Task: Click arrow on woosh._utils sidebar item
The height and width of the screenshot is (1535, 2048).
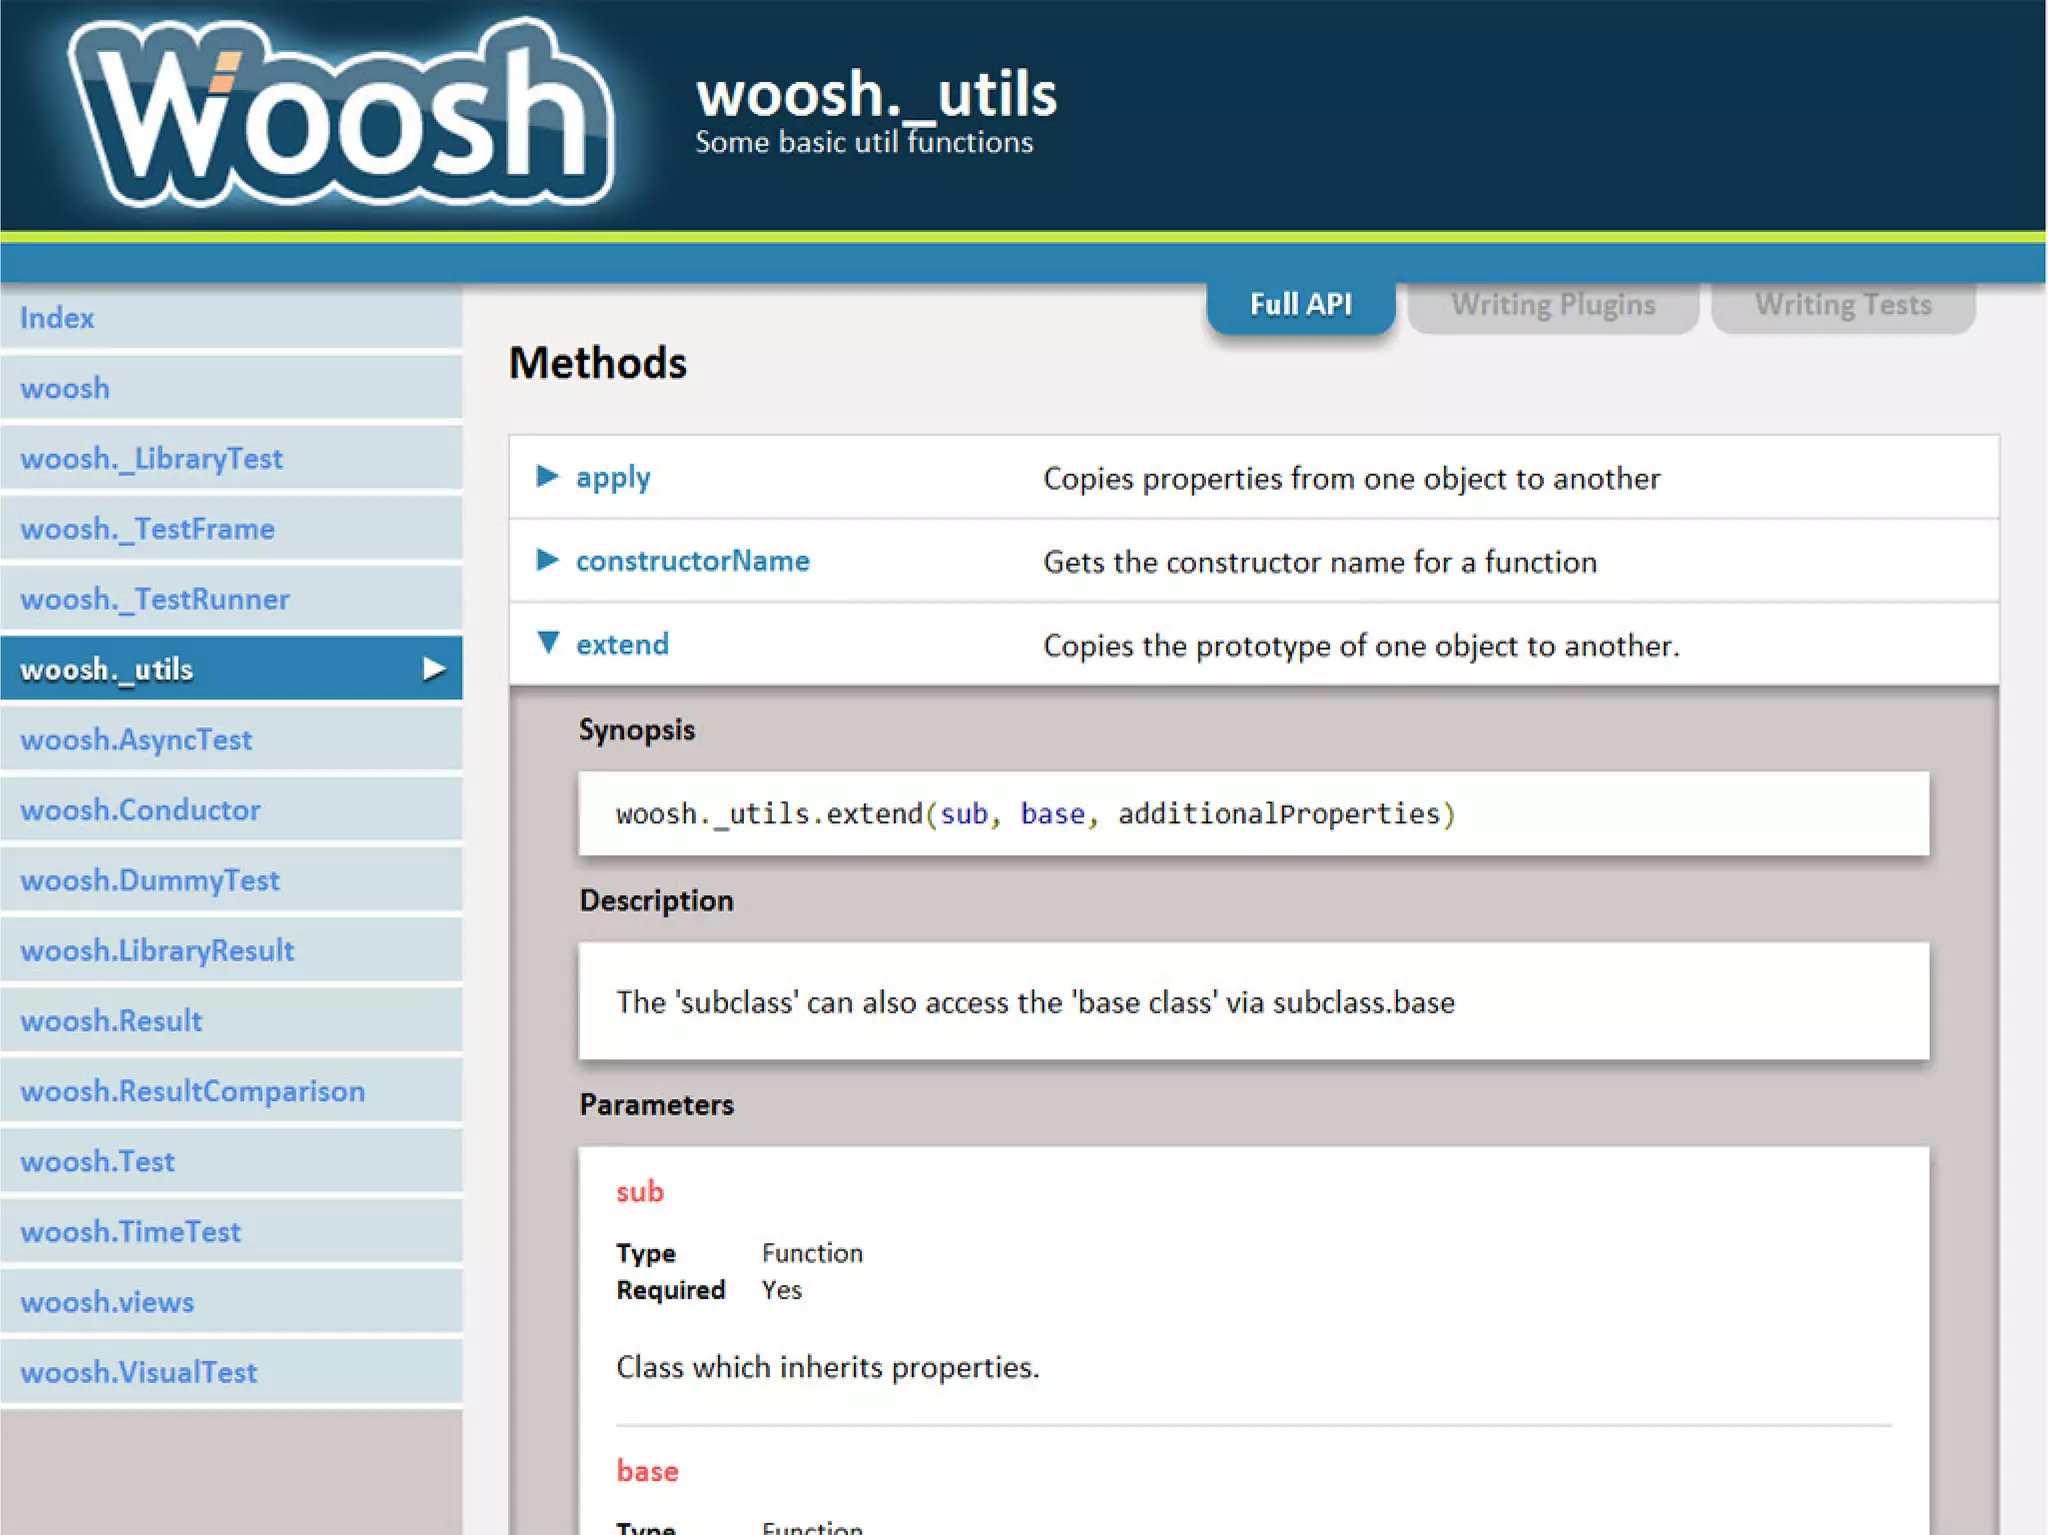Action: (434, 669)
